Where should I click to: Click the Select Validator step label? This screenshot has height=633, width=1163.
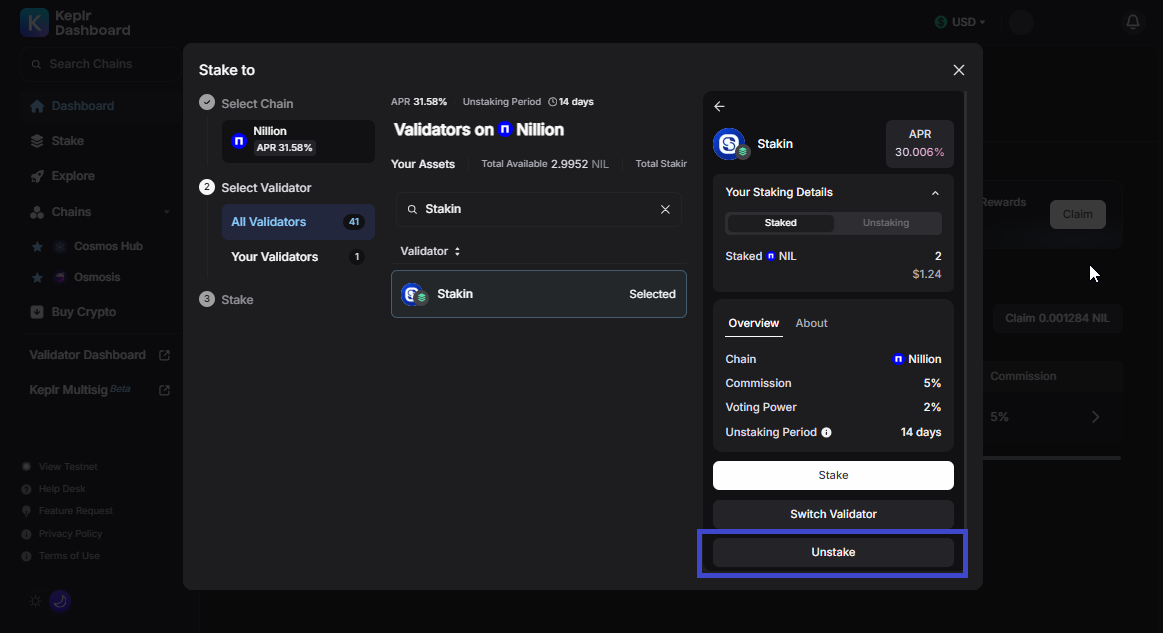pyautogui.click(x=266, y=188)
